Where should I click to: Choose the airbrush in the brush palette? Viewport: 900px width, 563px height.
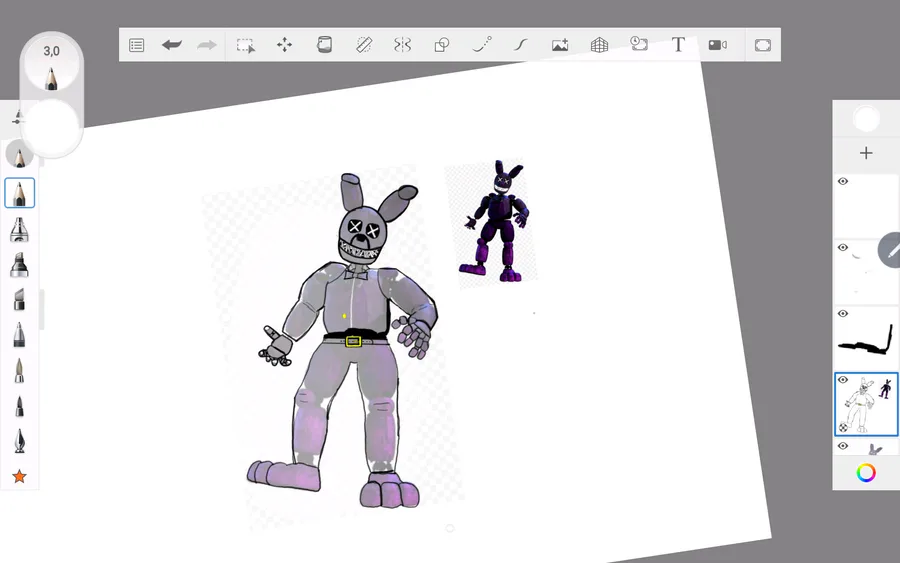pos(20,230)
